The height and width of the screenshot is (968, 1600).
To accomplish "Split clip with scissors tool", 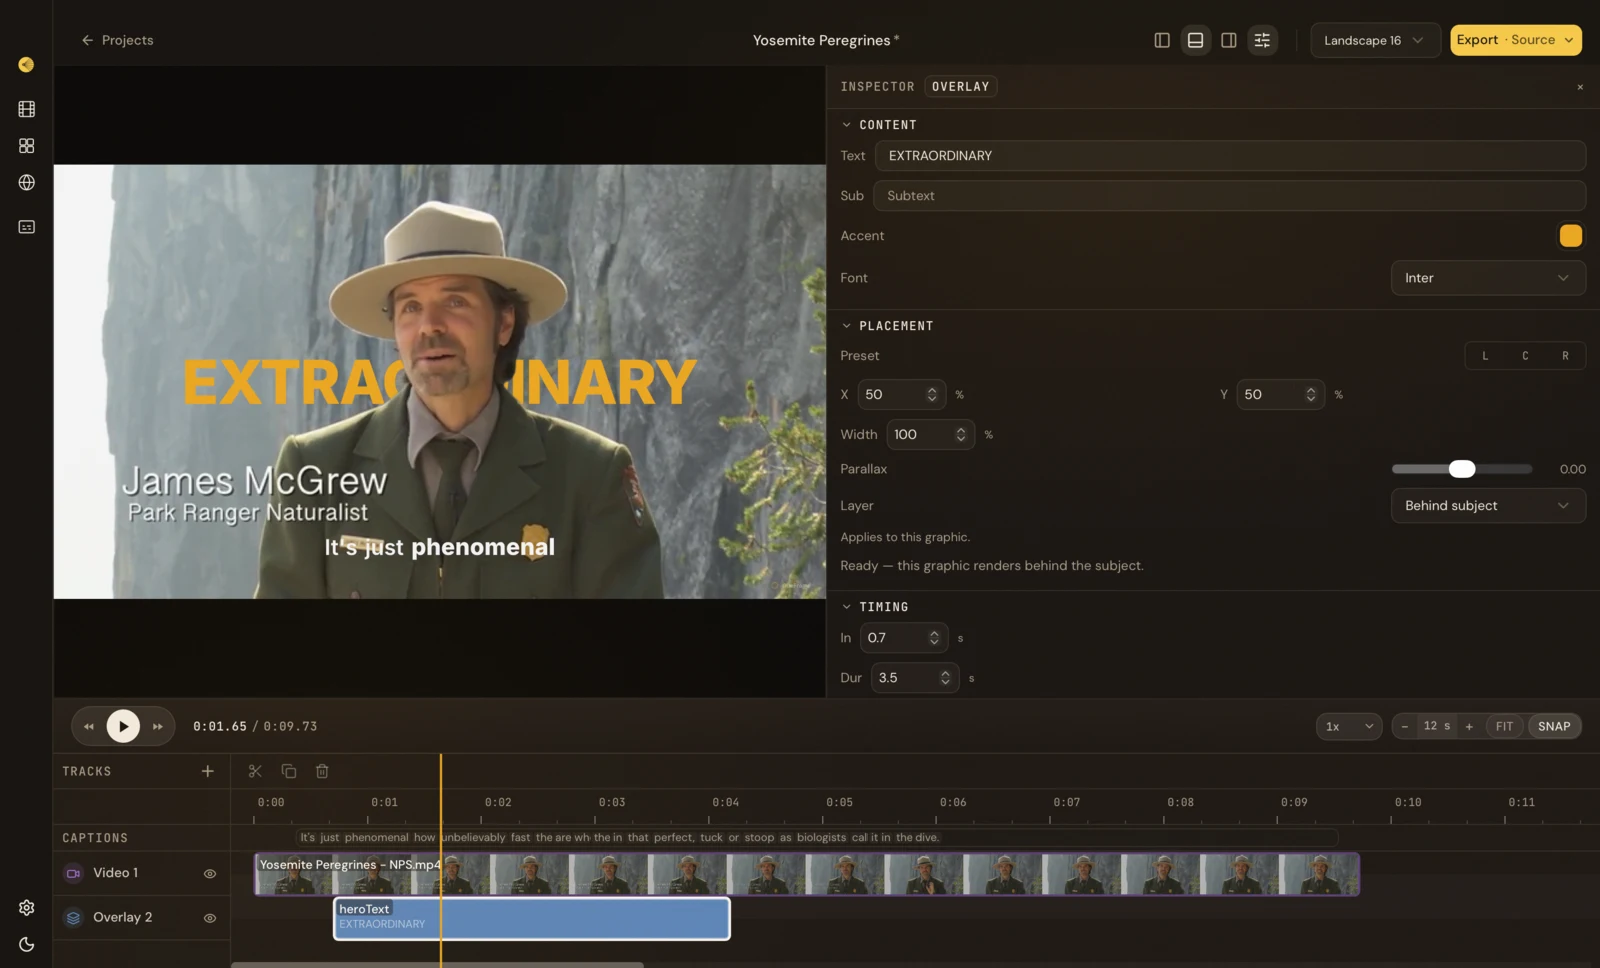I will click(255, 771).
